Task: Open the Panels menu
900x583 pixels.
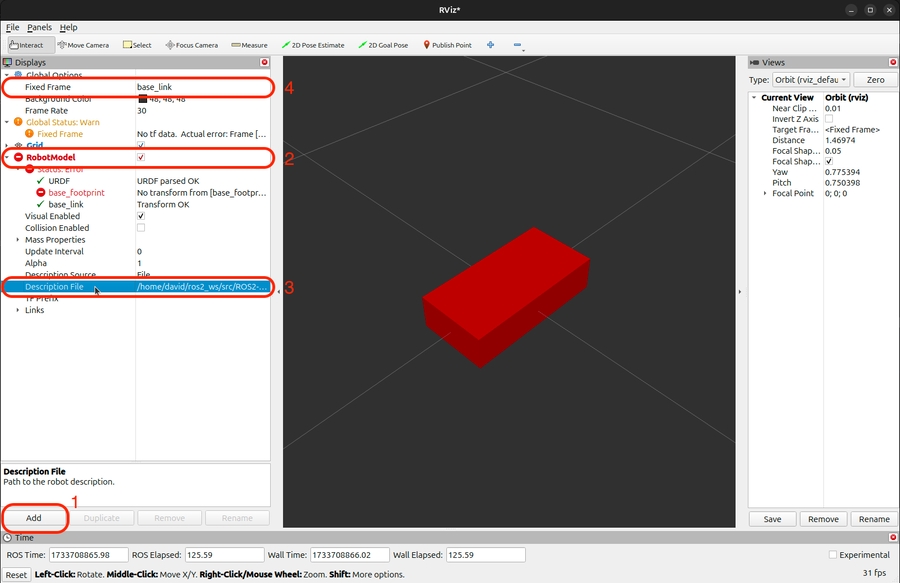Action: point(39,27)
